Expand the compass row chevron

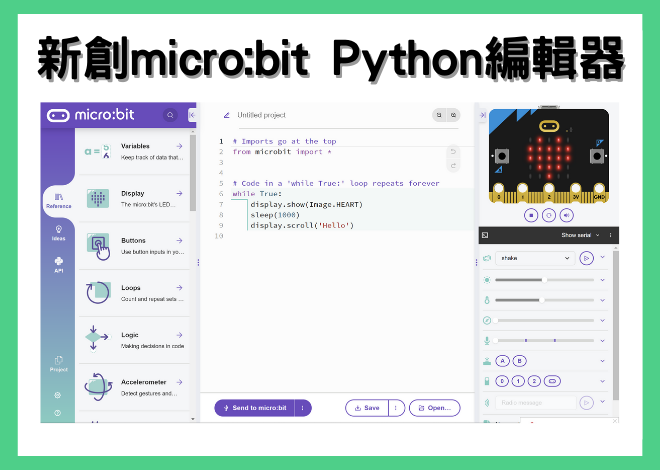click(x=603, y=320)
